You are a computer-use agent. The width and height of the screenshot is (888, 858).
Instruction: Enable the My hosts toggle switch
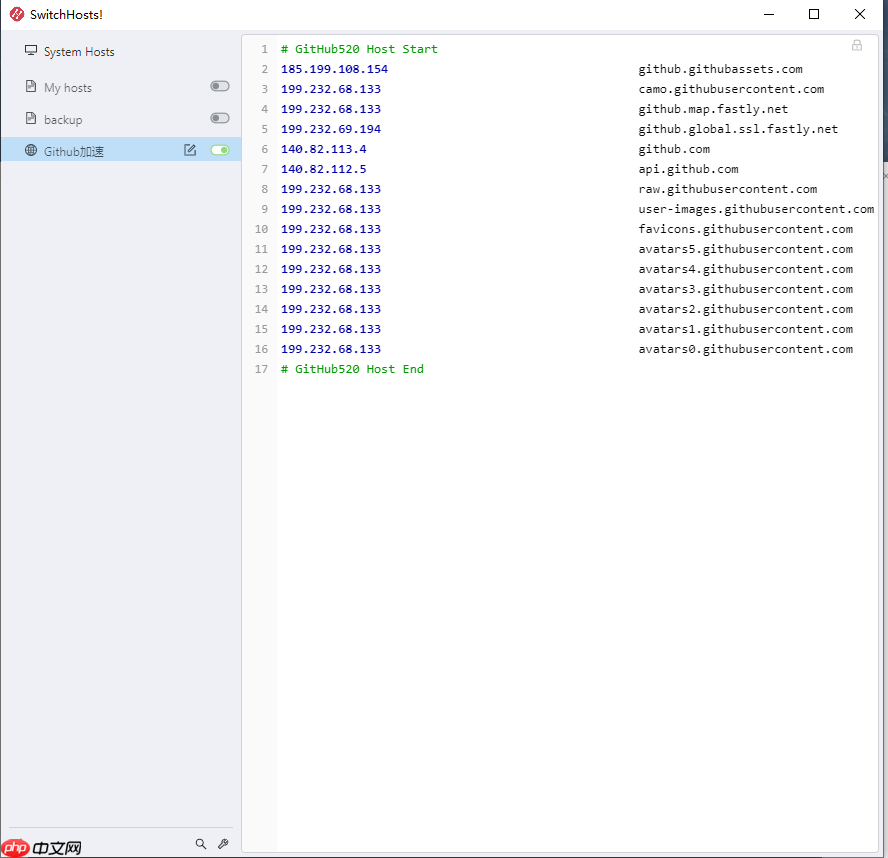pos(219,87)
